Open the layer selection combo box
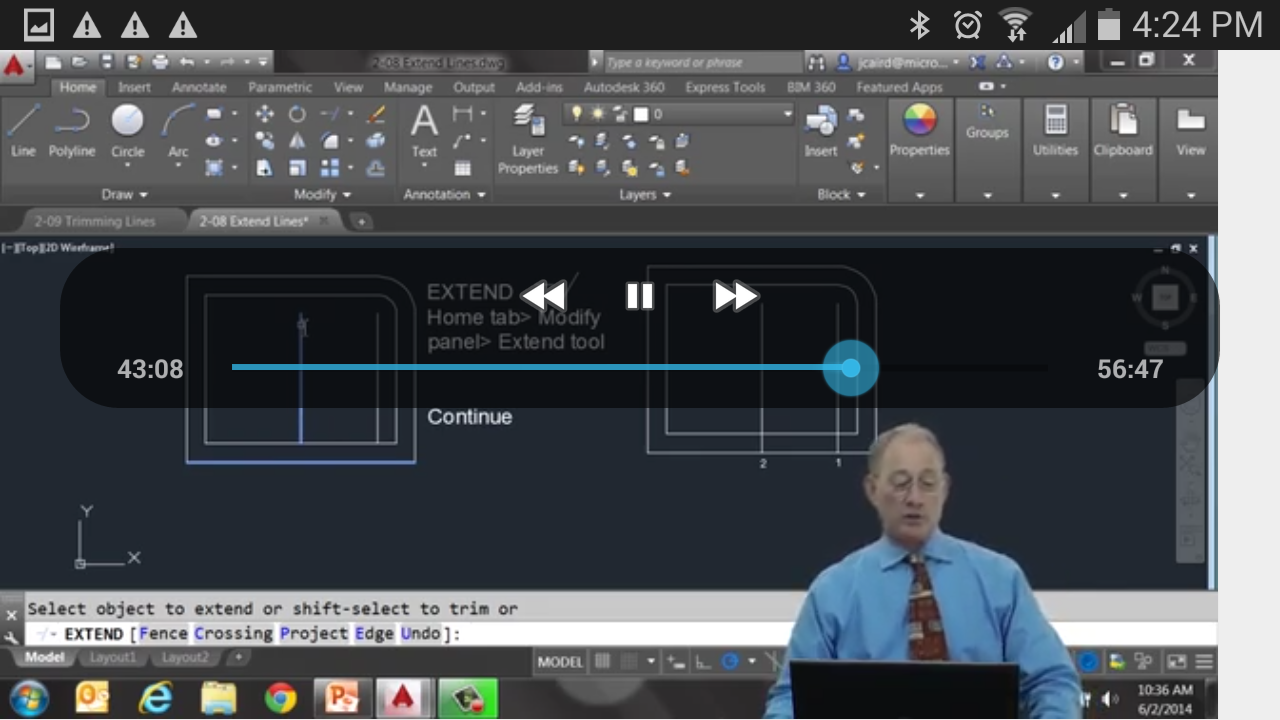The width and height of the screenshot is (1280, 720). (x=679, y=114)
